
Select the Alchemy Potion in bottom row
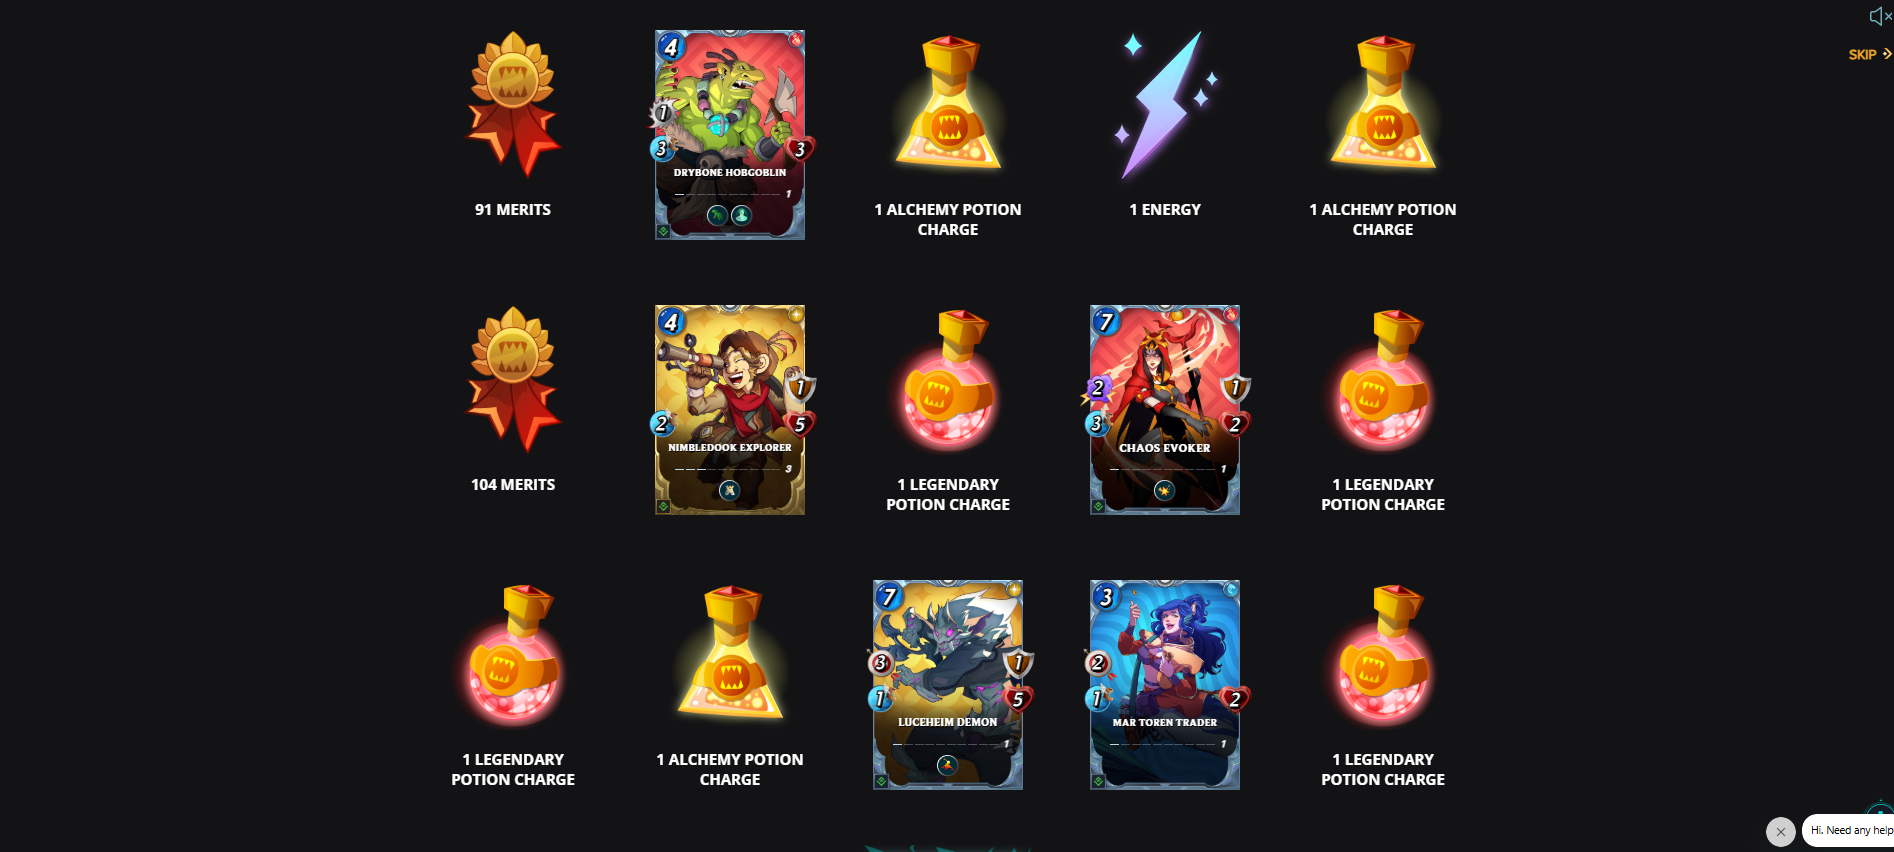731,653
